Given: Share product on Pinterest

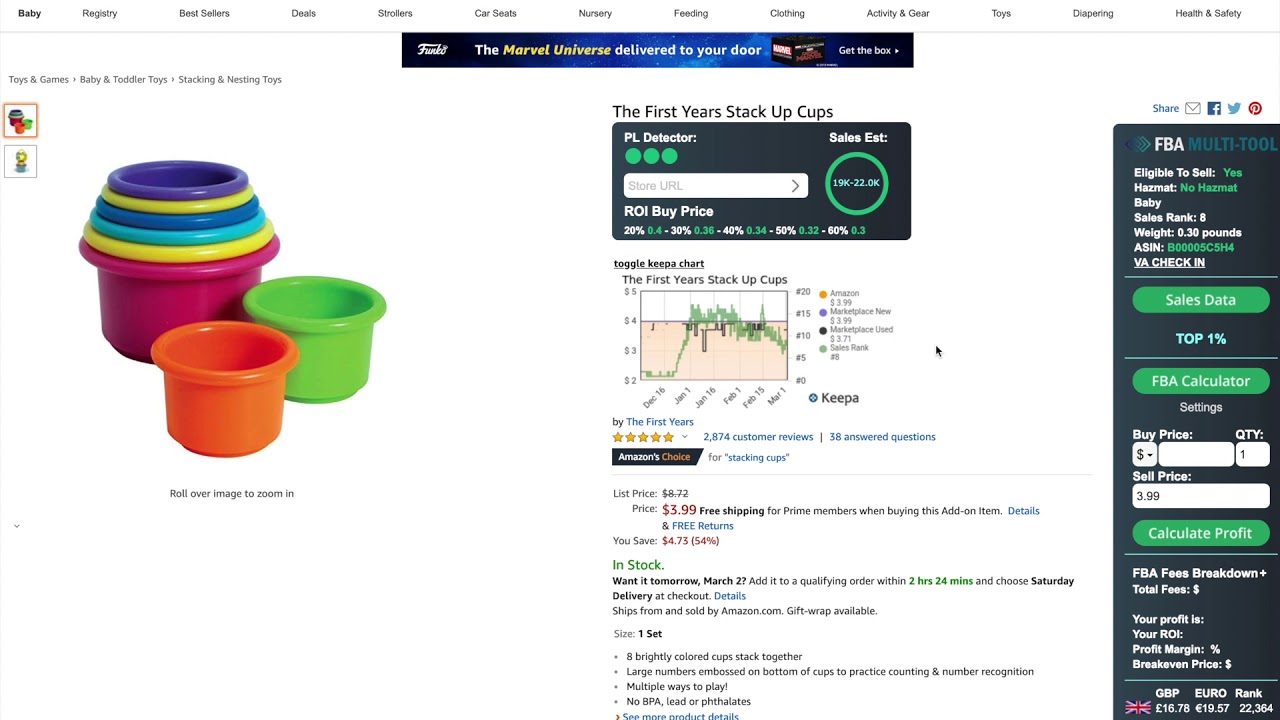Looking at the screenshot, I should pyautogui.click(x=1255, y=108).
